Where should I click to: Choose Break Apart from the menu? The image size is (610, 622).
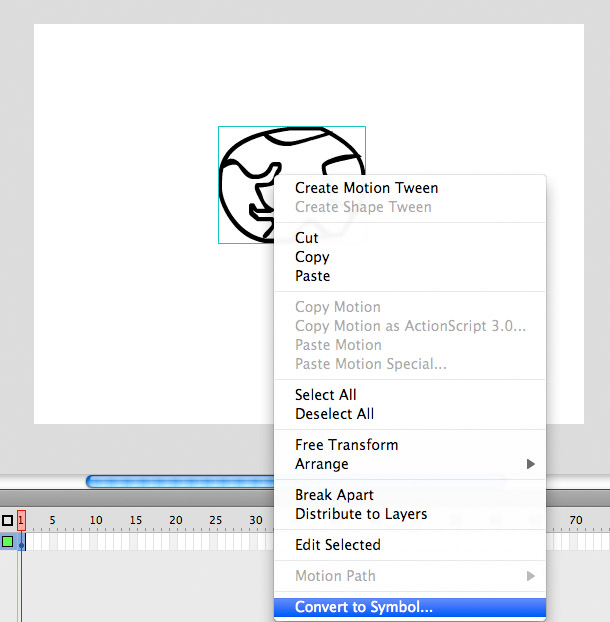click(410, 495)
